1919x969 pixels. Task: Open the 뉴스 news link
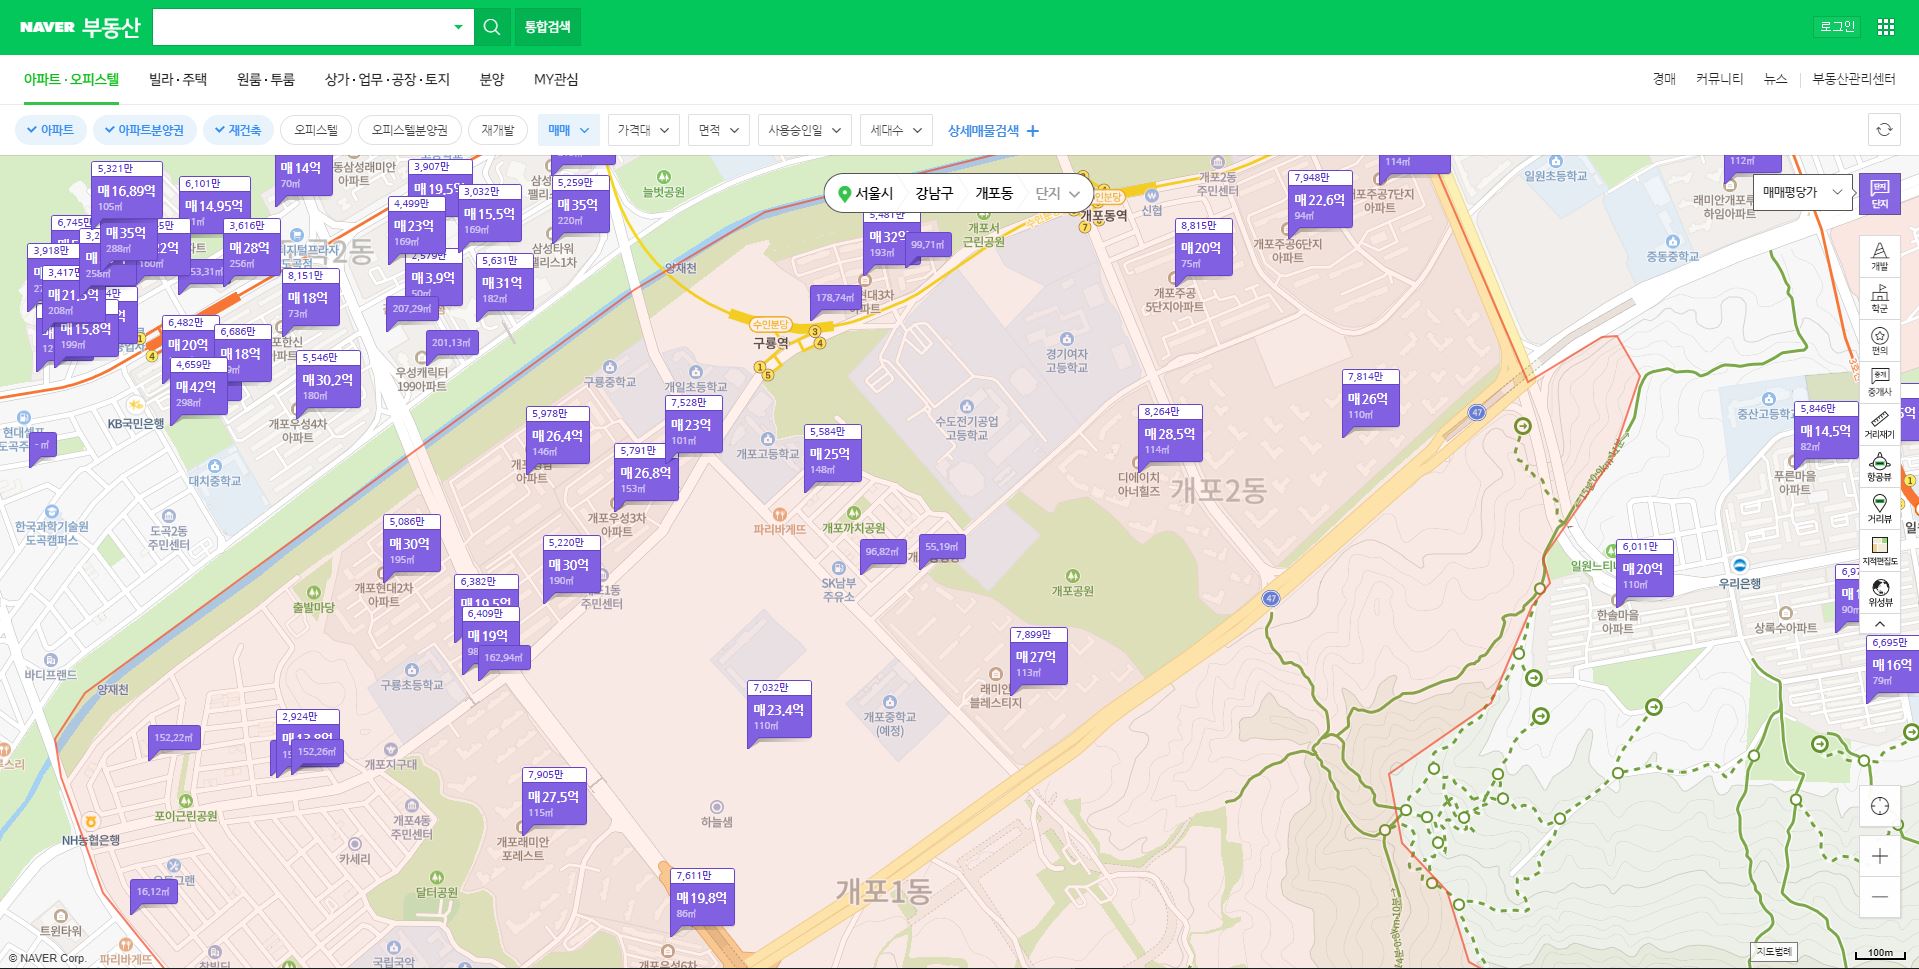[1775, 79]
